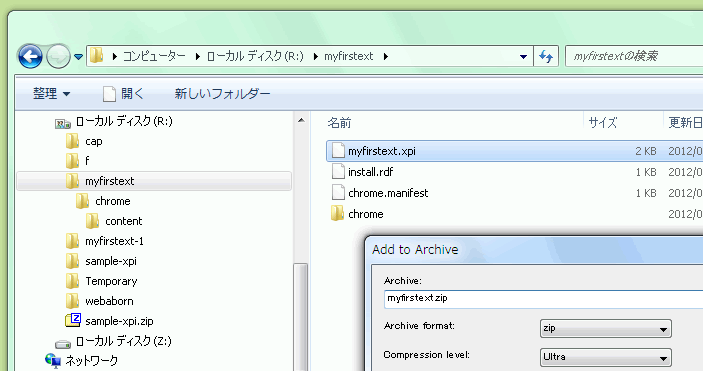Go back using the blue Back arrow
Viewport: 703px width, 371px height.
pyautogui.click(x=30, y=57)
